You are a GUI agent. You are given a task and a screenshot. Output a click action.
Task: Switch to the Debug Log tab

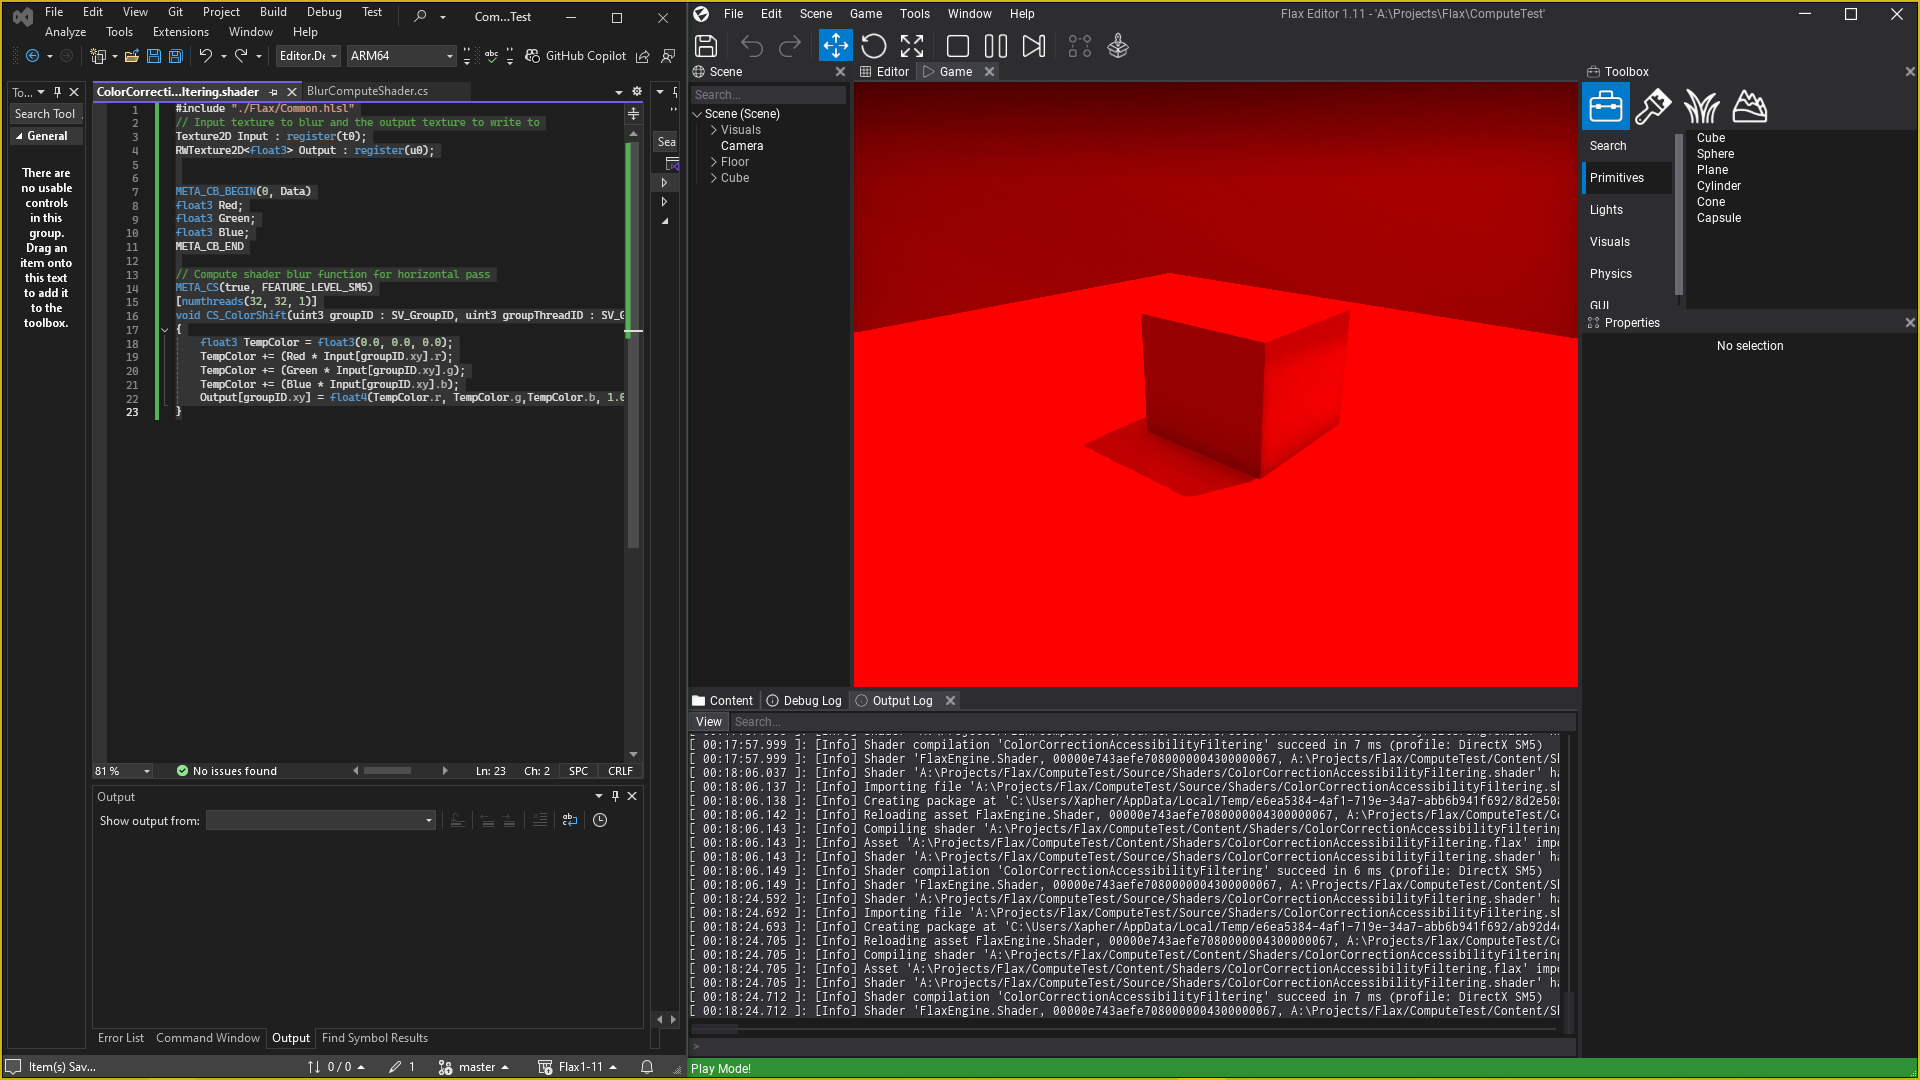(x=804, y=701)
